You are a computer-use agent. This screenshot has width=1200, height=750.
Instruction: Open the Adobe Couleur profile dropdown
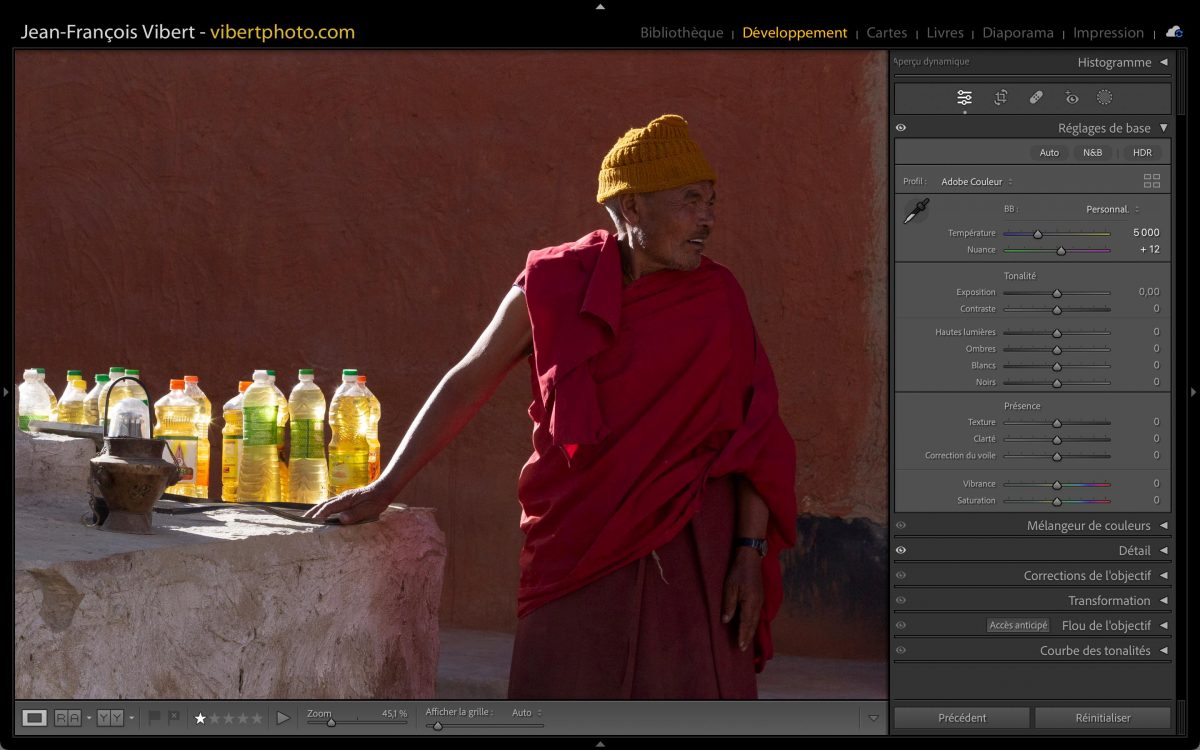(x=976, y=181)
